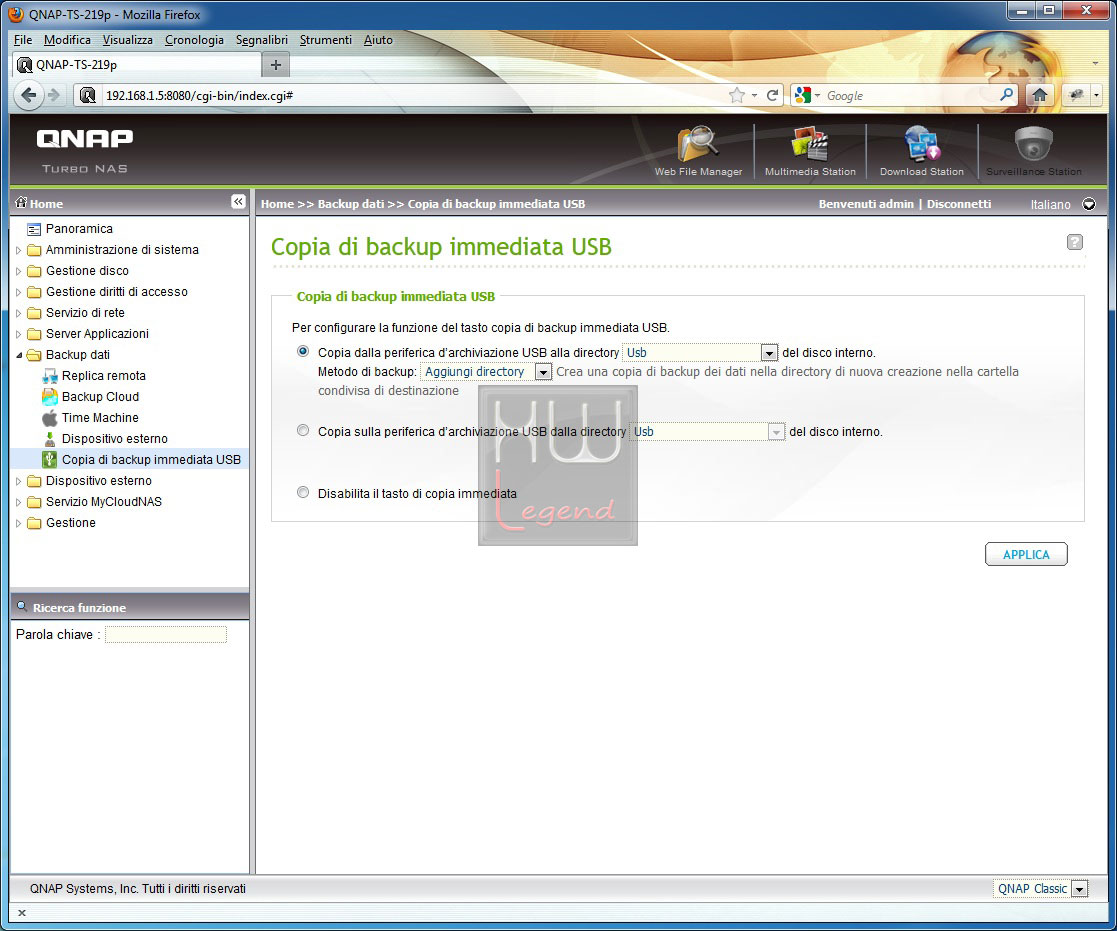Close the status bar with X icon

[21, 912]
